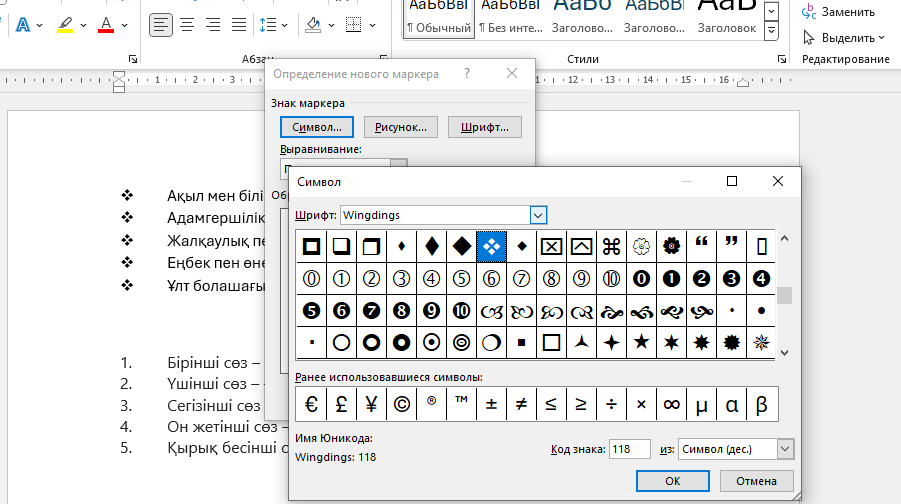
Task: Select the circled number 8 symbol
Action: (551, 279)
